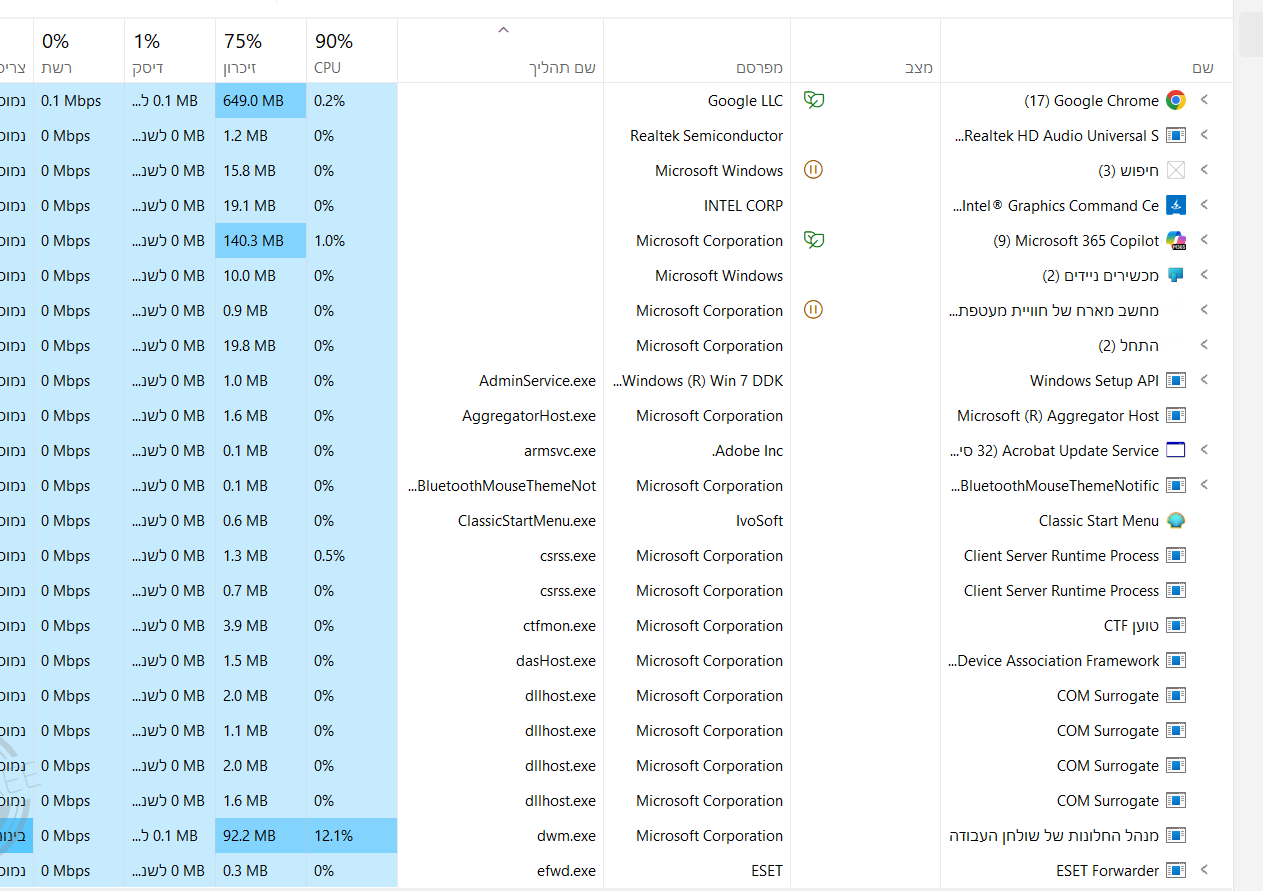Viewport: 1263px width, 891px height.
Task: Click the BluetoothMouseThemeNotific process icon
Action: tap(1176, 485)
